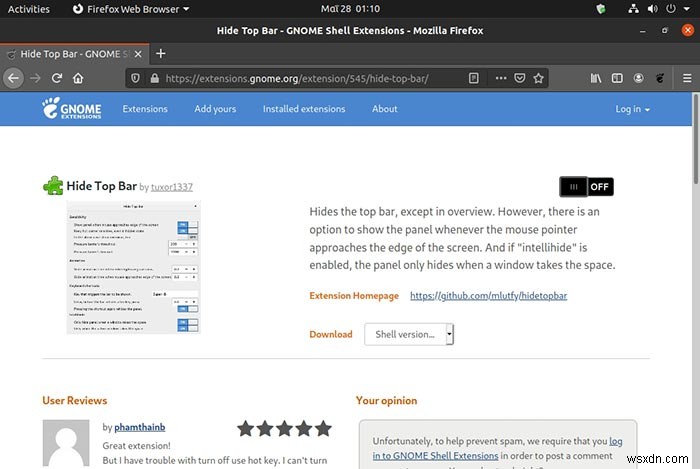
Task: Open author tuxor1337 profile link
Action: [172, 187]
